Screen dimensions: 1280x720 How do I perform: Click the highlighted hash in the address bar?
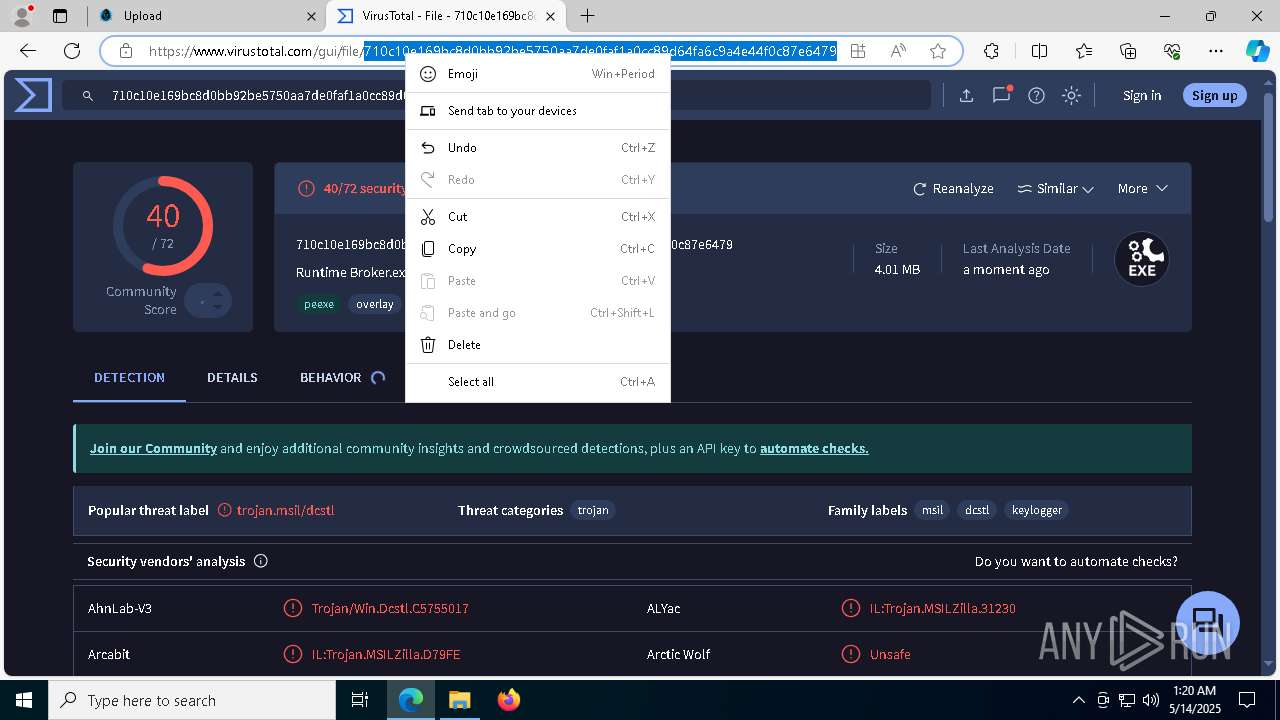(600, 51)
